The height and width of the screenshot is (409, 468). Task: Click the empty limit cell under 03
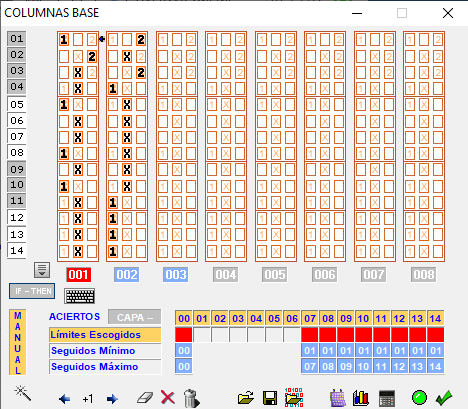tap(238, 335)
